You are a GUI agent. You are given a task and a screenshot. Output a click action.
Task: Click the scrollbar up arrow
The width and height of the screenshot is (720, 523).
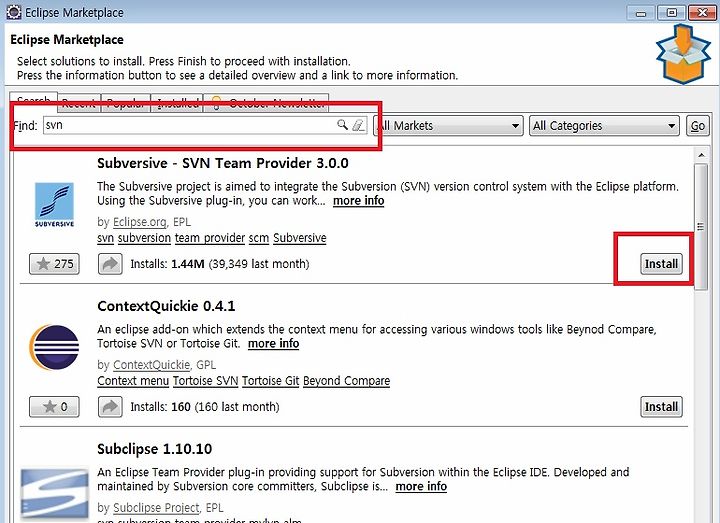pos(701,156)
